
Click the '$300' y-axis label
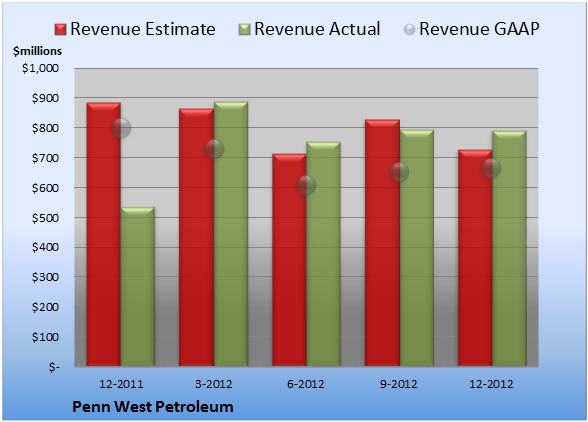click(x=45, y=277)
